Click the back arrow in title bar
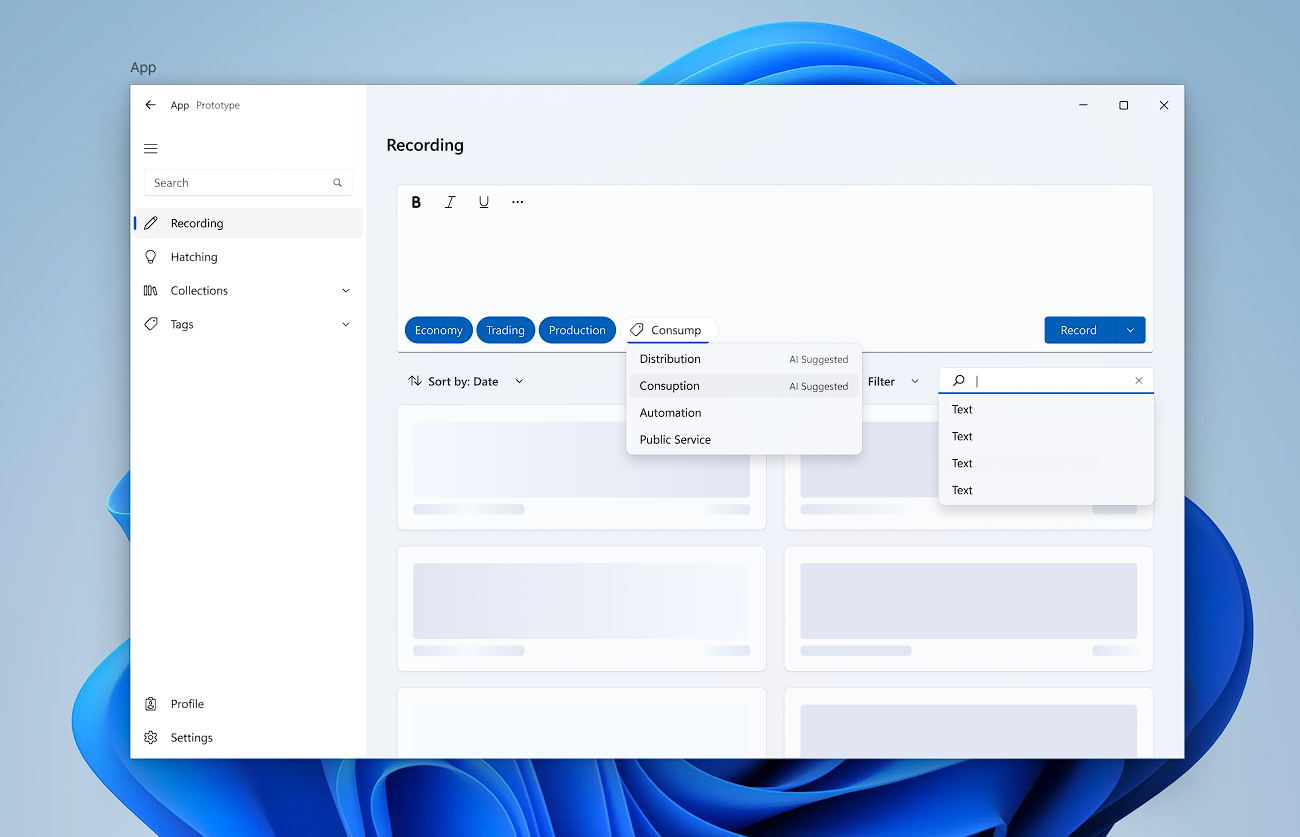The height and width of the screenshot is (837, 1300). (x=150, y=105)
